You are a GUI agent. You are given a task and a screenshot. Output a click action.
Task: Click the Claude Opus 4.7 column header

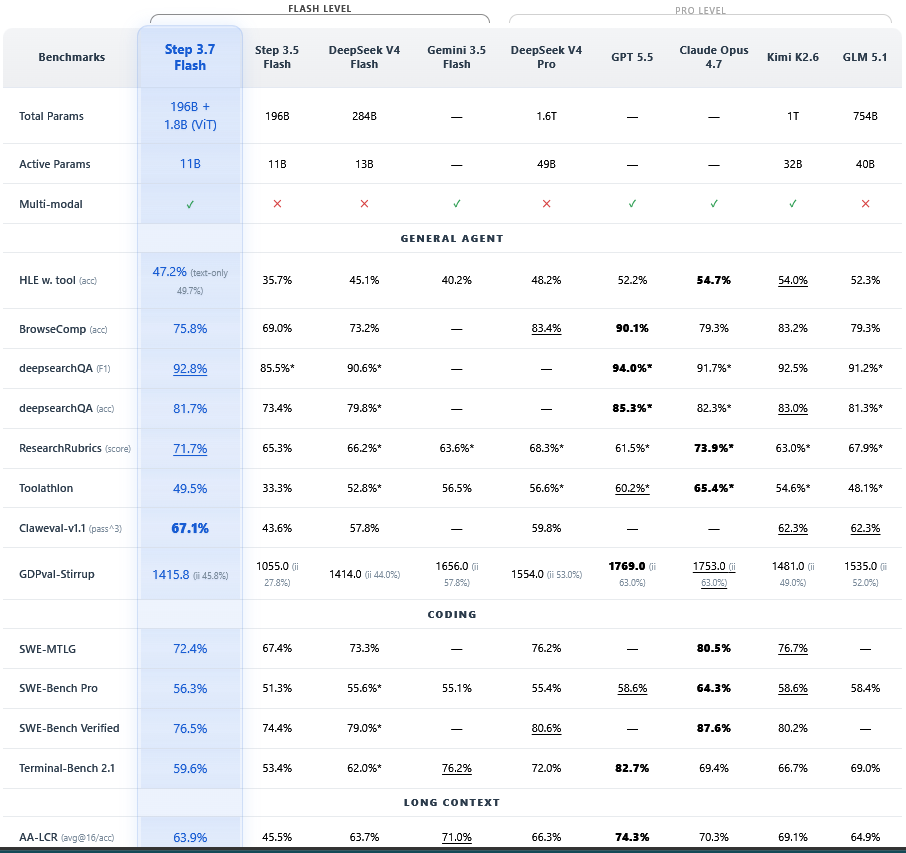(x=714, y=57)
